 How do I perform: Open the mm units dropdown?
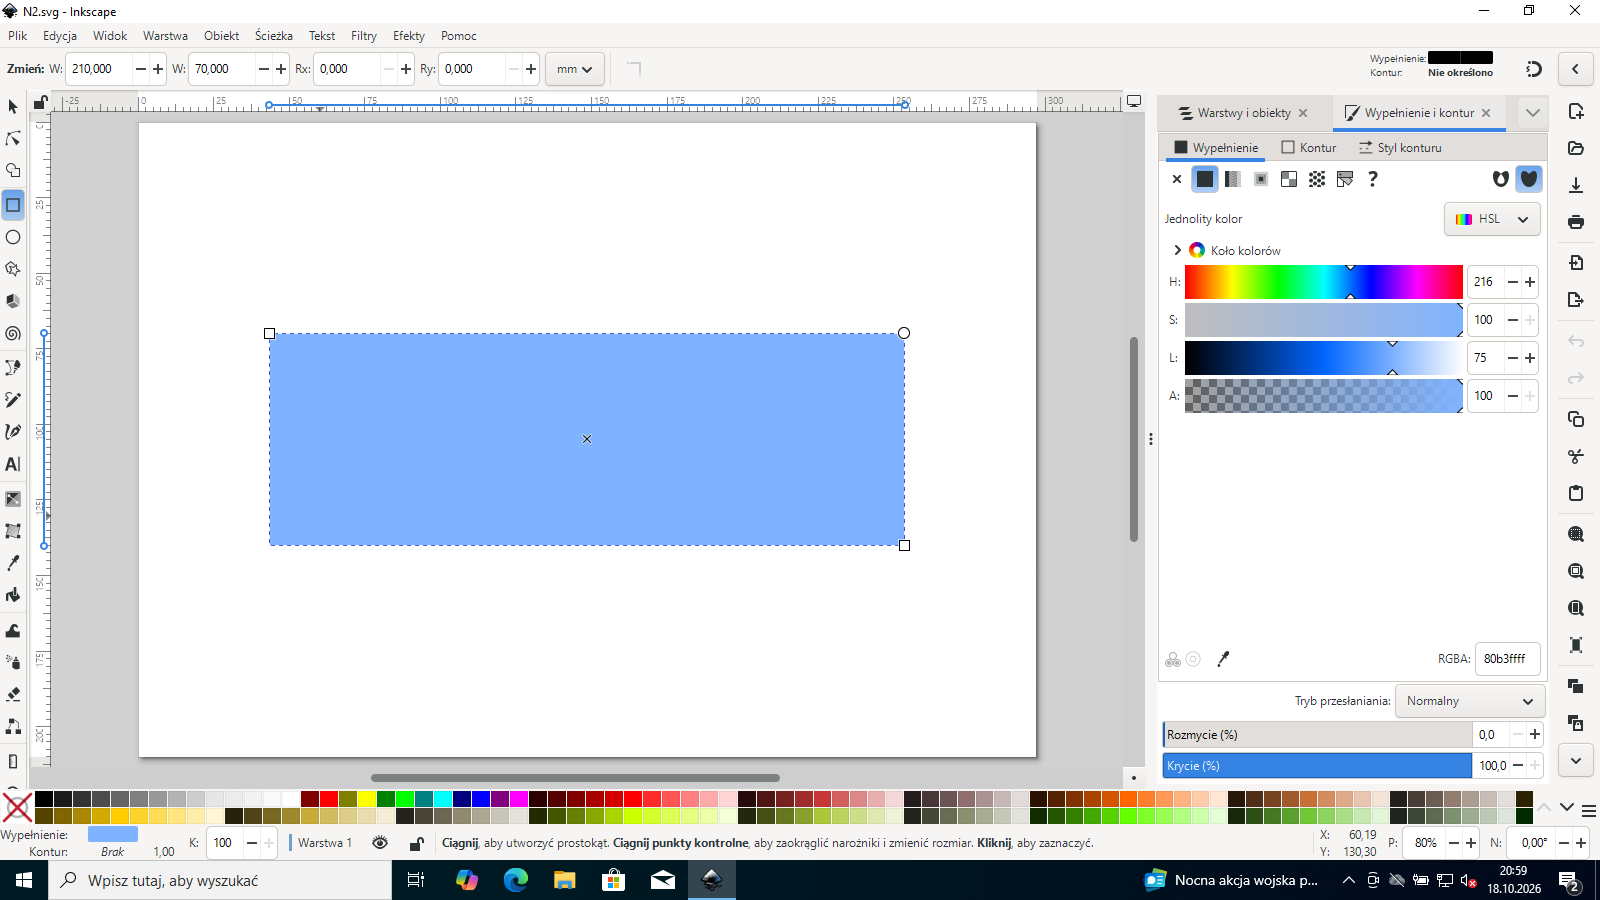(x=575, y=69)
